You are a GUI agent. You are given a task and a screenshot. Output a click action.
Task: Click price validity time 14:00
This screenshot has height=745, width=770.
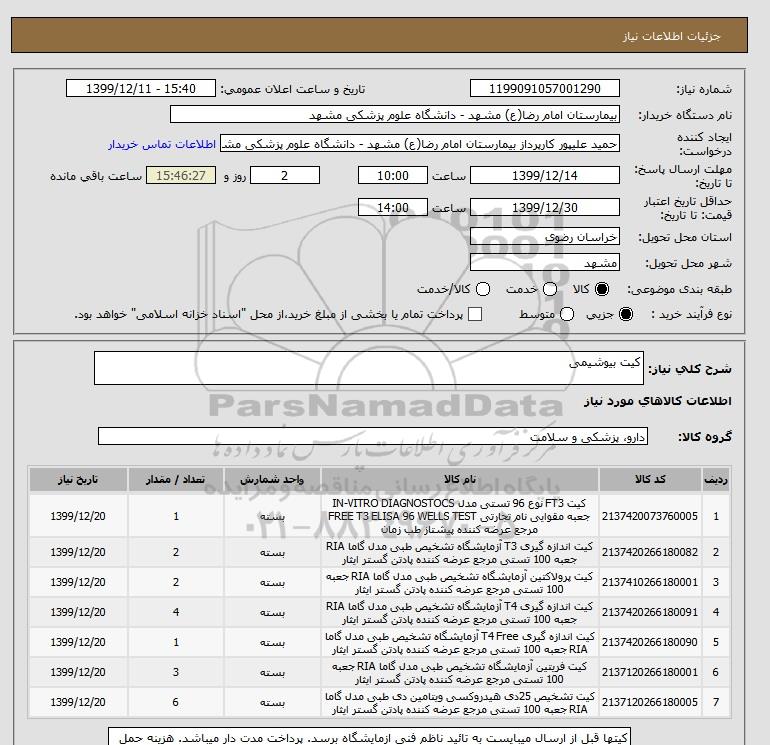[393, 207]
